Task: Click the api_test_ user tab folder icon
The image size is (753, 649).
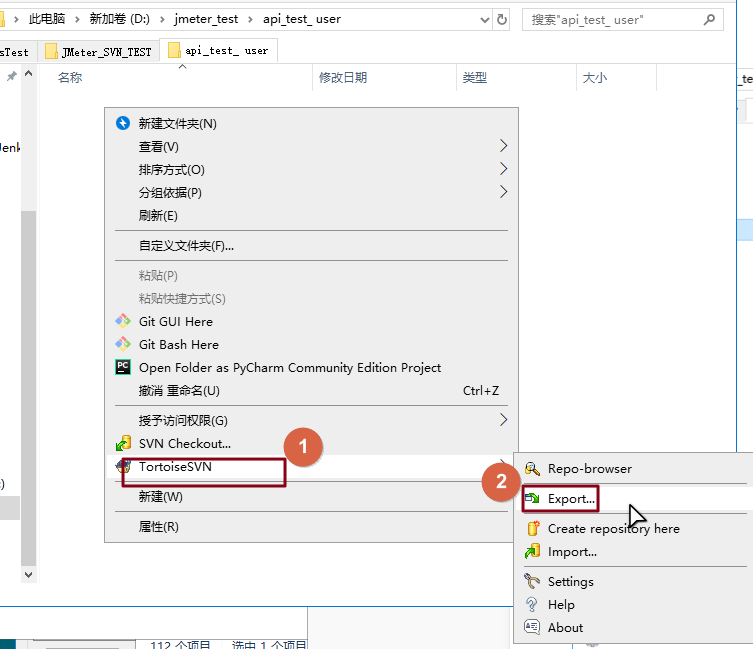Action: point(174,50)
